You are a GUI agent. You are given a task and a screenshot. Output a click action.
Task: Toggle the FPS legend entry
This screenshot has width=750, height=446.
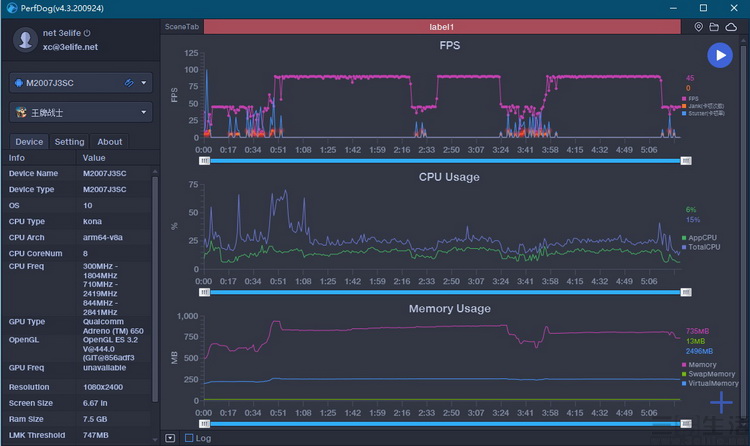coord(690,99)
